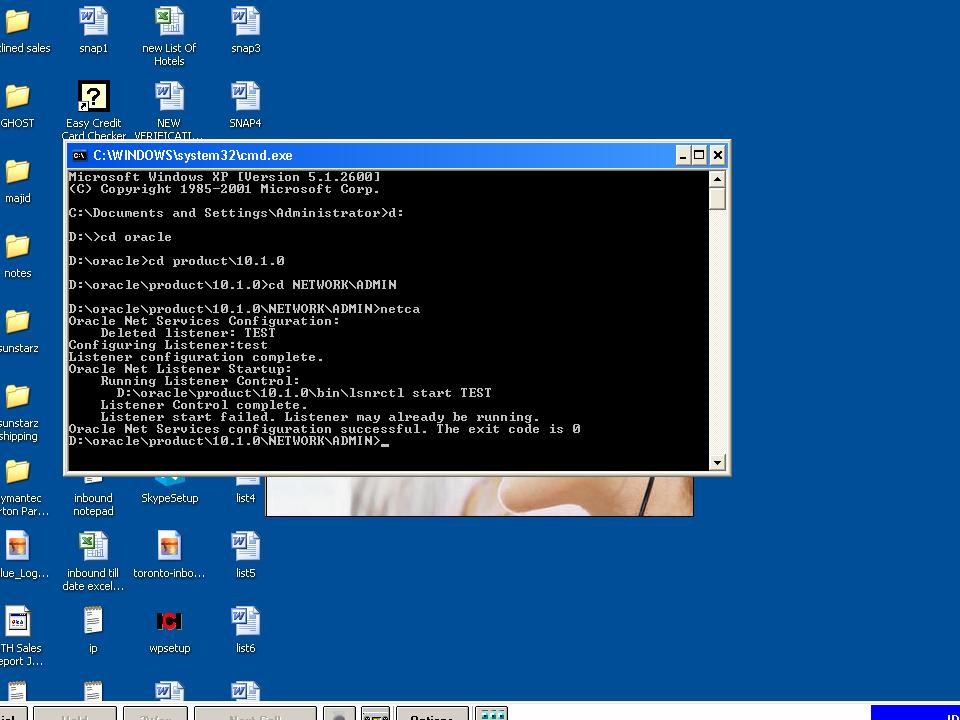Click the cmd scrollbar down arrow
The height and width of the screenshot is (720, 960).
pyautogui.click(x=717, y=462)
